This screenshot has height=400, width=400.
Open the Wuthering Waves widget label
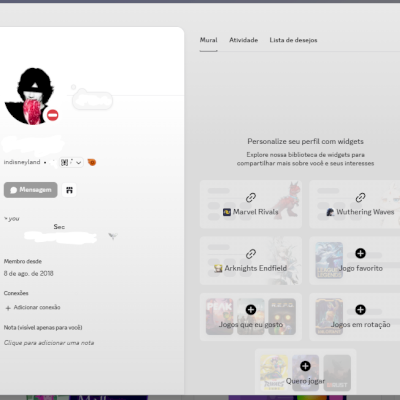click(x=365, y=212)
